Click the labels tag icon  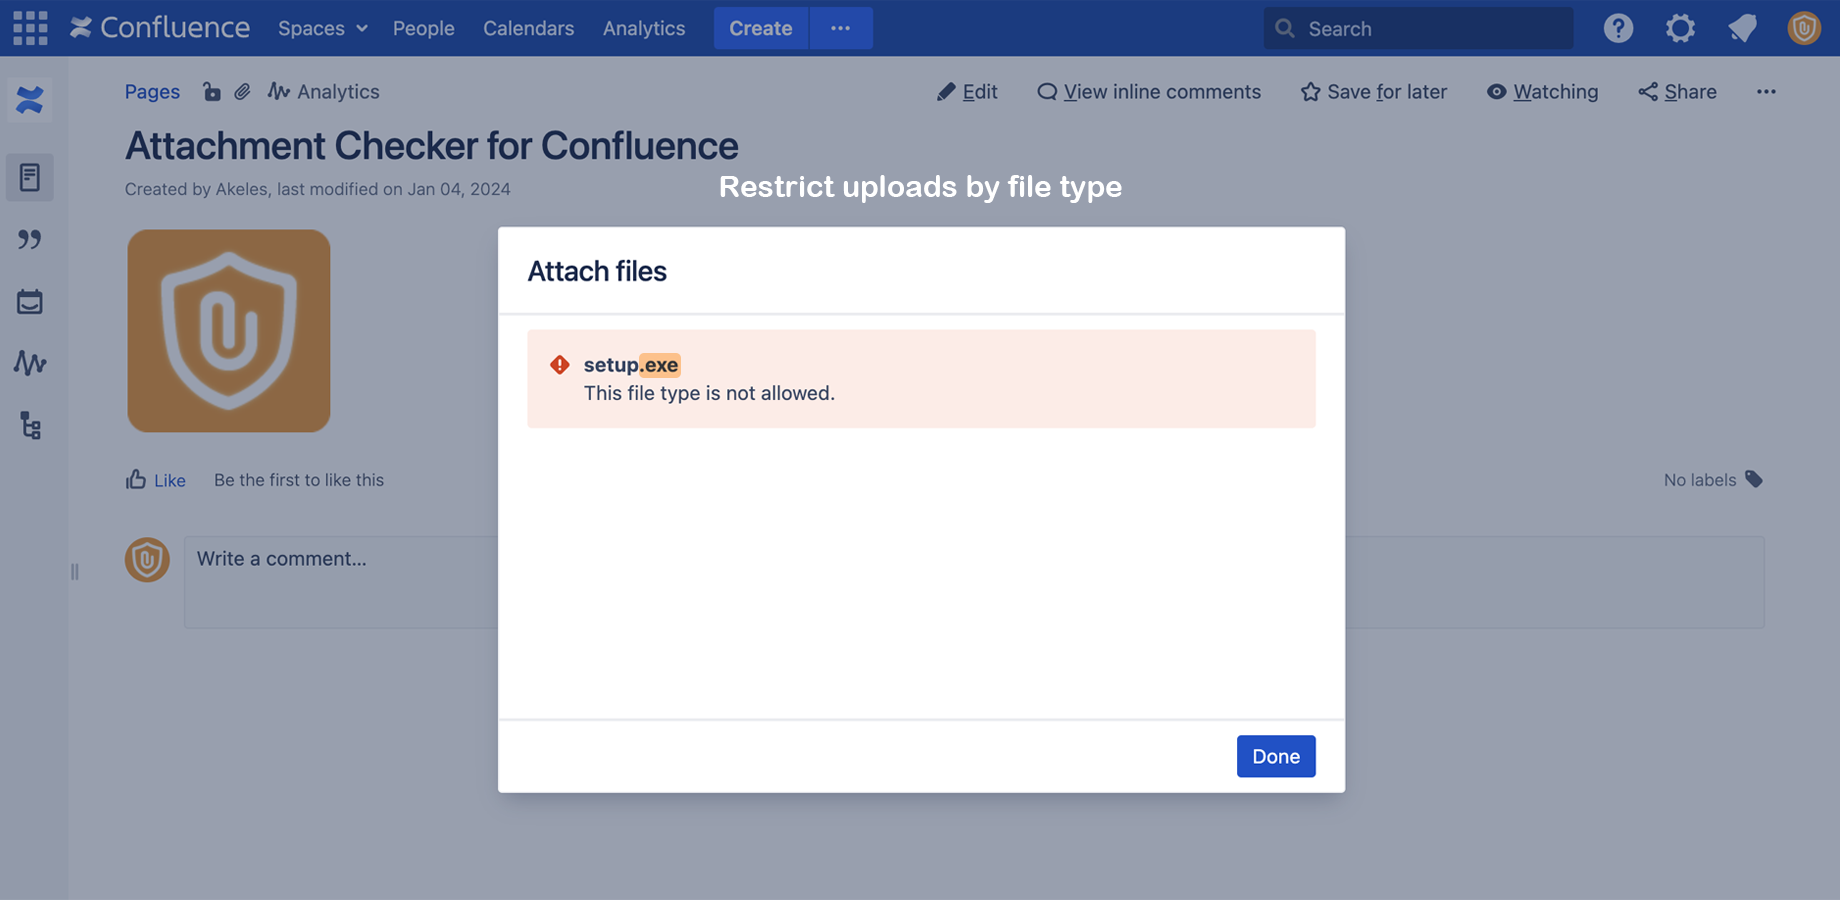point(1754,479)
